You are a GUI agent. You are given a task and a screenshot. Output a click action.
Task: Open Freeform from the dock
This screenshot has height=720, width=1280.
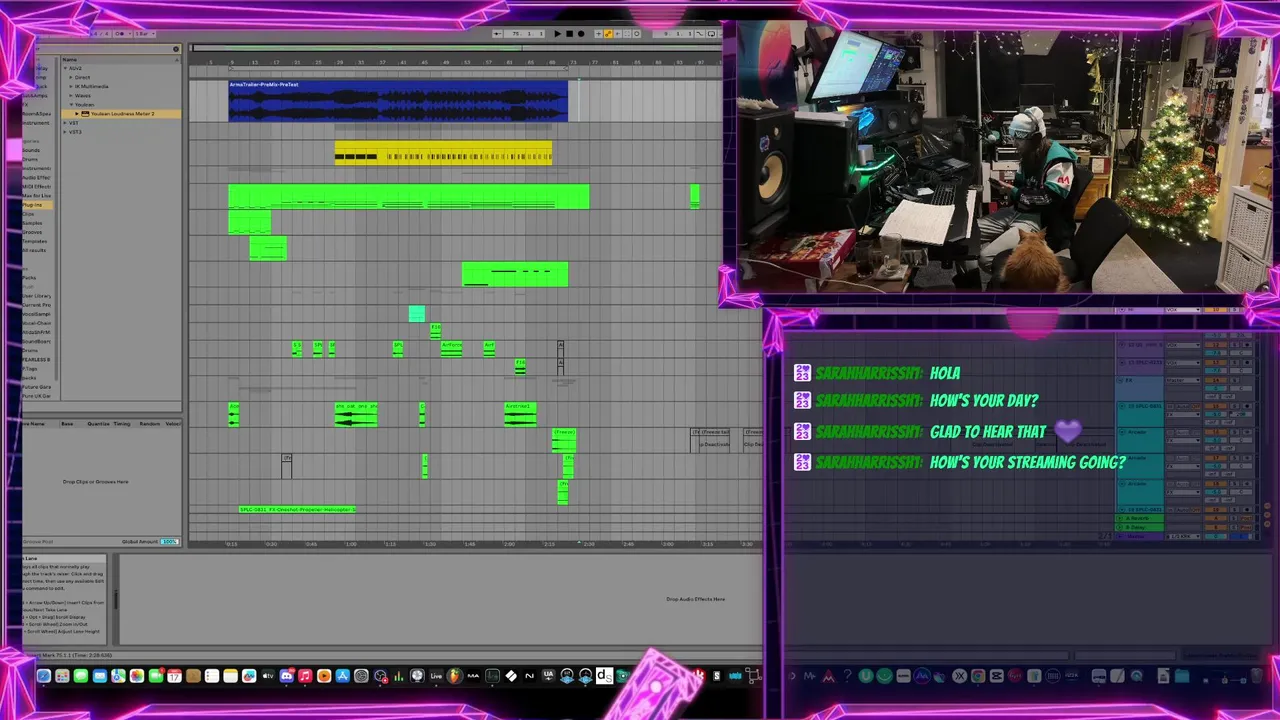click(x=249, y=676)
